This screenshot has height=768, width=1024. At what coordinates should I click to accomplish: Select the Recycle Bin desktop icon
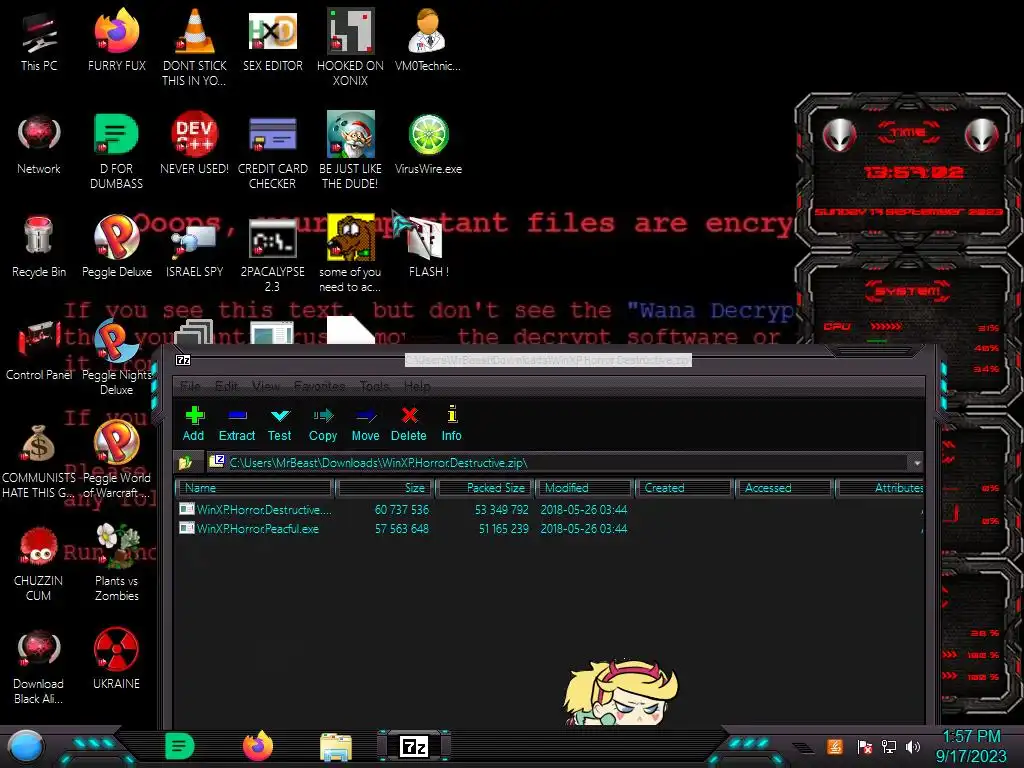click(39, 247)
